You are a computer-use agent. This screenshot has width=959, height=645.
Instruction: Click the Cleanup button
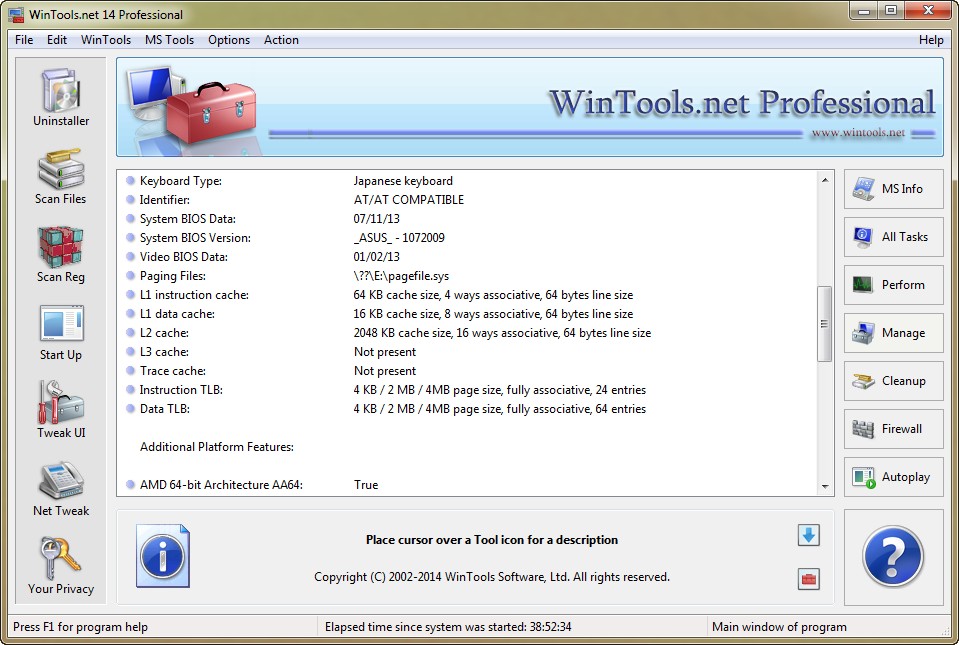(x=894, y=381)
